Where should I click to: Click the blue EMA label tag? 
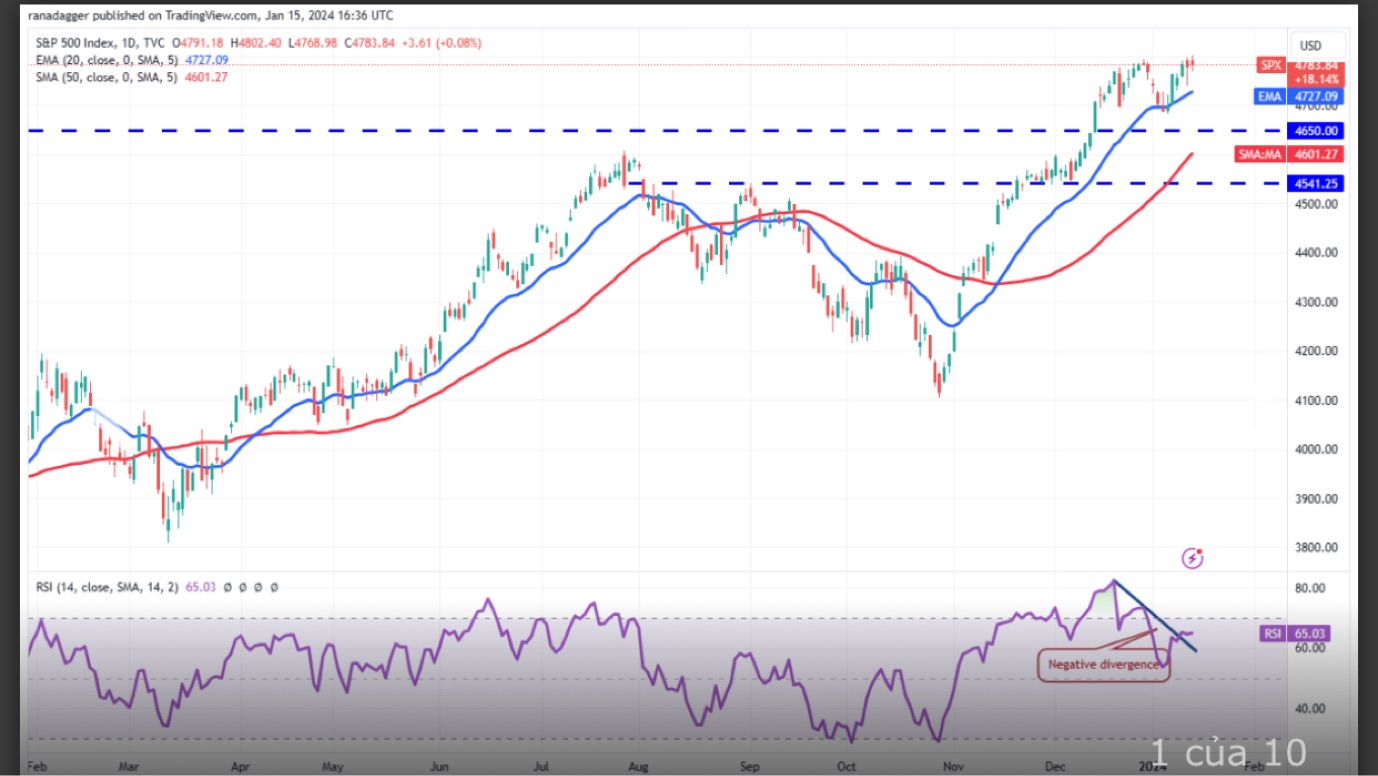click(x=1270, y=96)
